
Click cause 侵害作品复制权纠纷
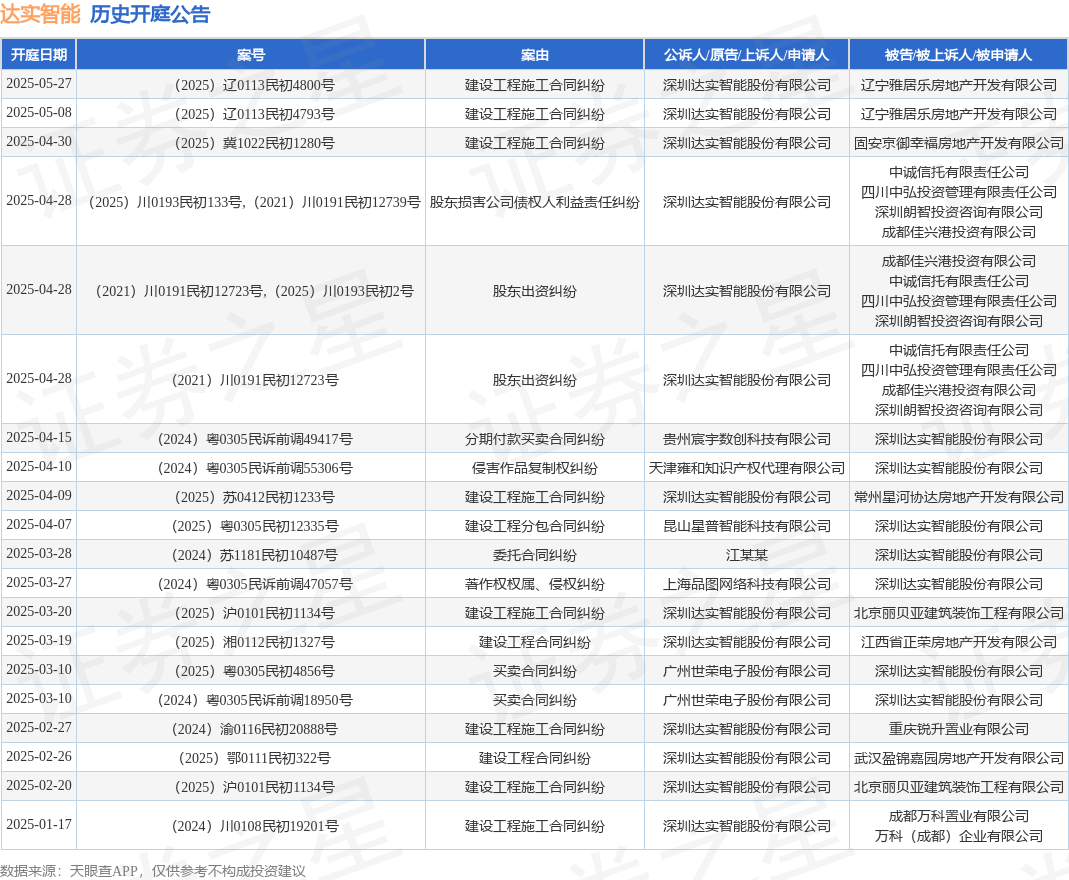tap(534, 468)
